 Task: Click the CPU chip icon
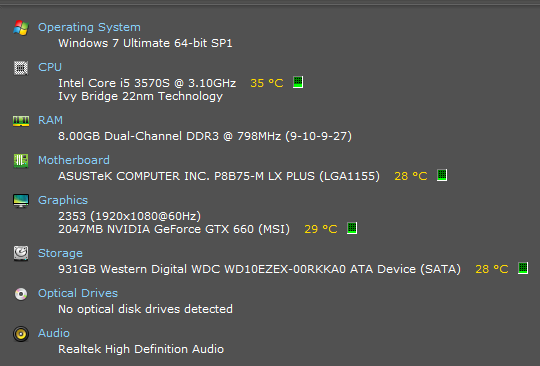21,68
